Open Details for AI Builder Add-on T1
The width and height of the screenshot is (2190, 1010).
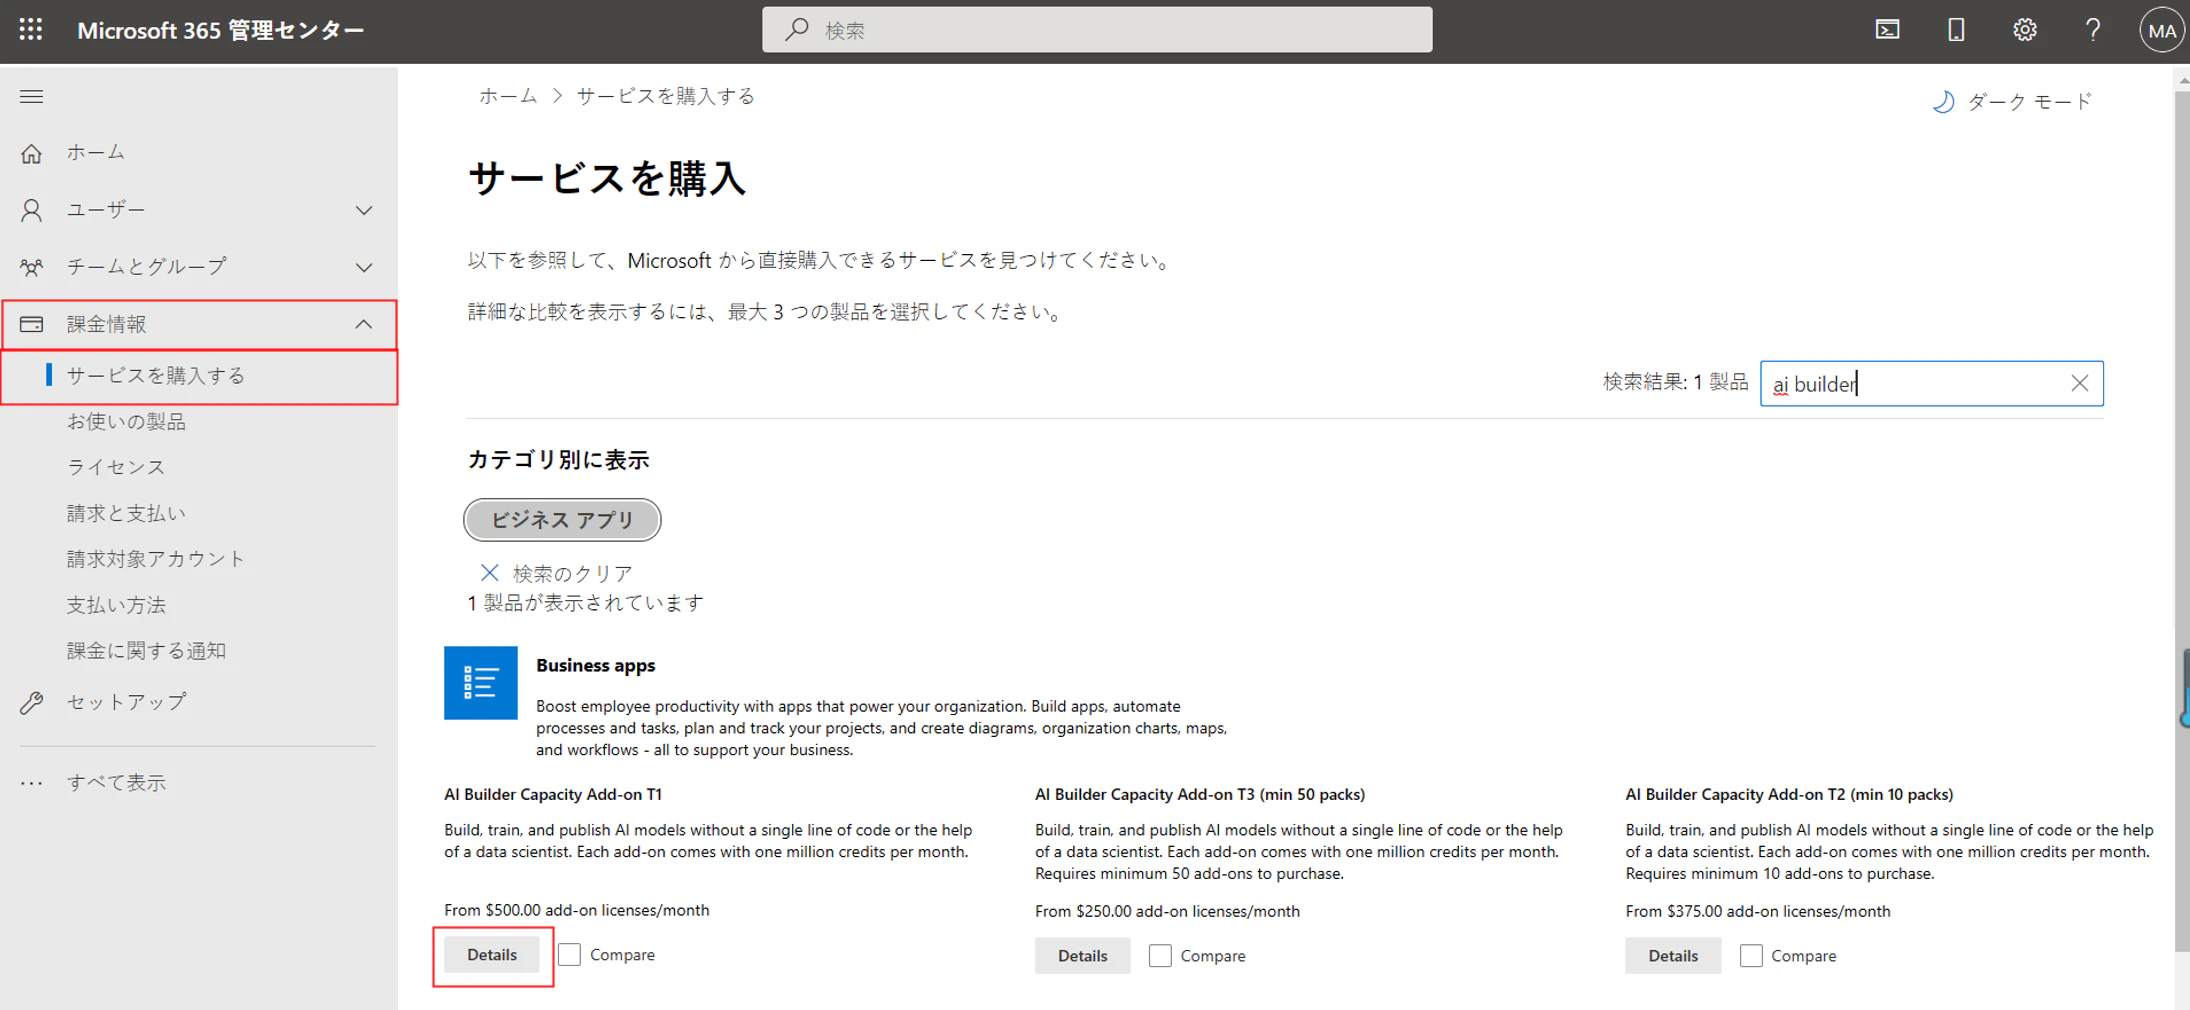point(492,955)
